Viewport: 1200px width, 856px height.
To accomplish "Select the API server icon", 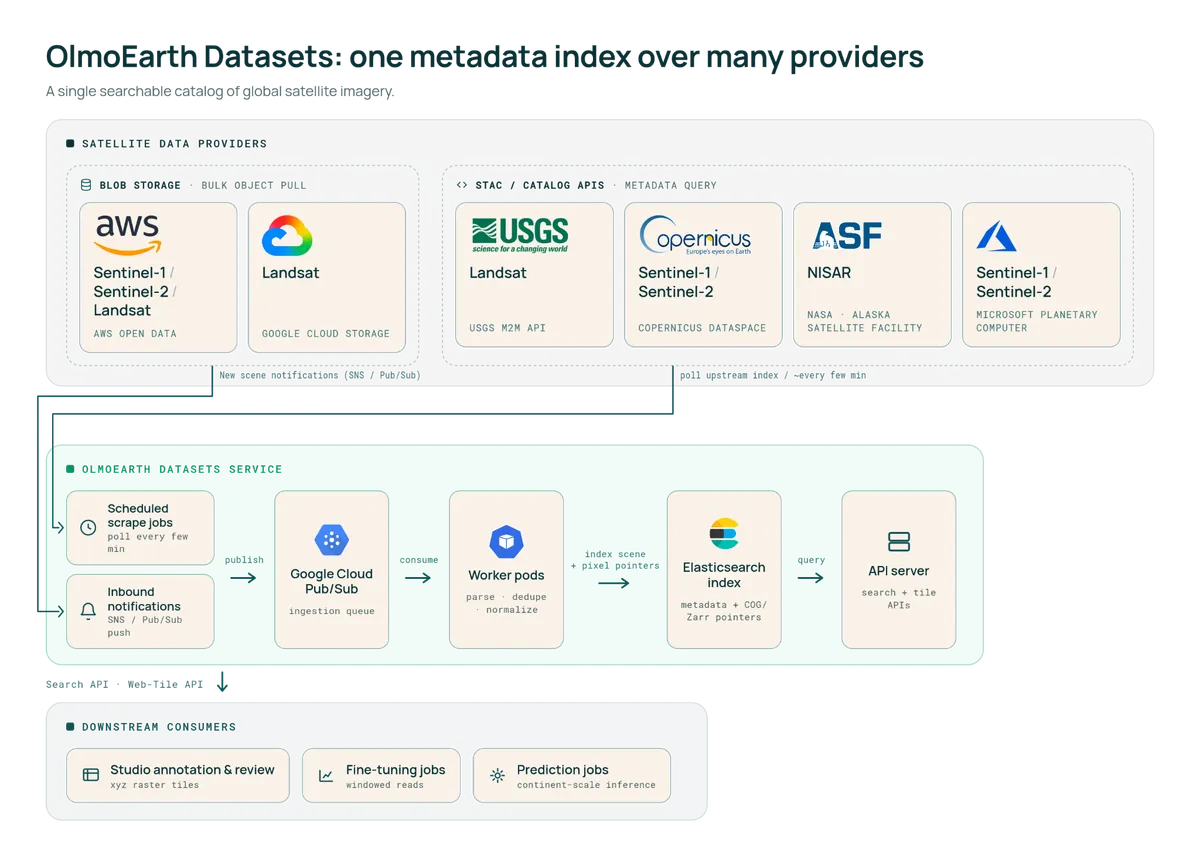I will coord(899,541).
